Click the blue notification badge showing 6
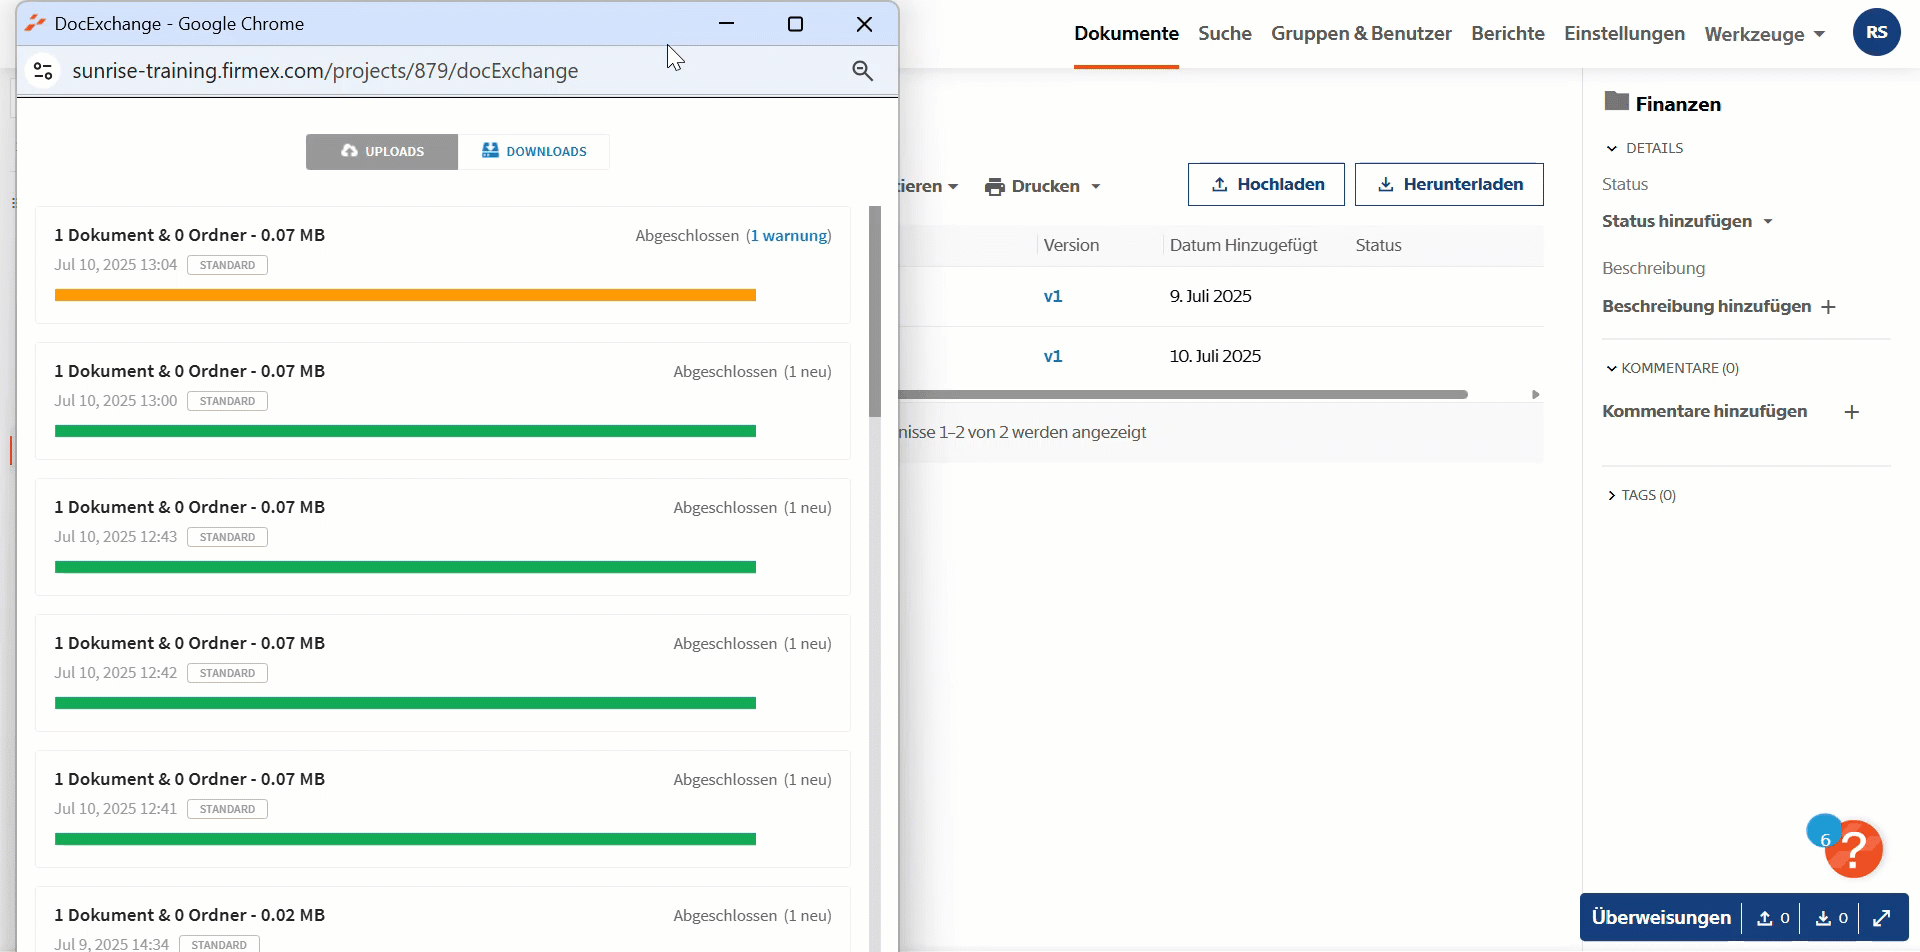 1823,832
